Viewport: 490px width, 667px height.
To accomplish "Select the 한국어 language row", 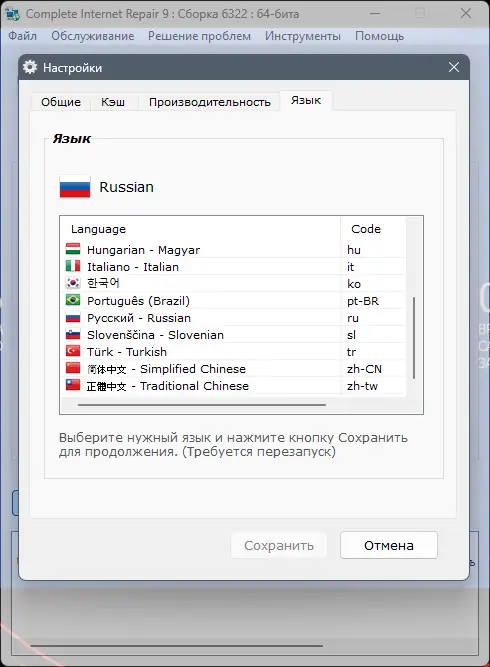I will pos(233,284).
